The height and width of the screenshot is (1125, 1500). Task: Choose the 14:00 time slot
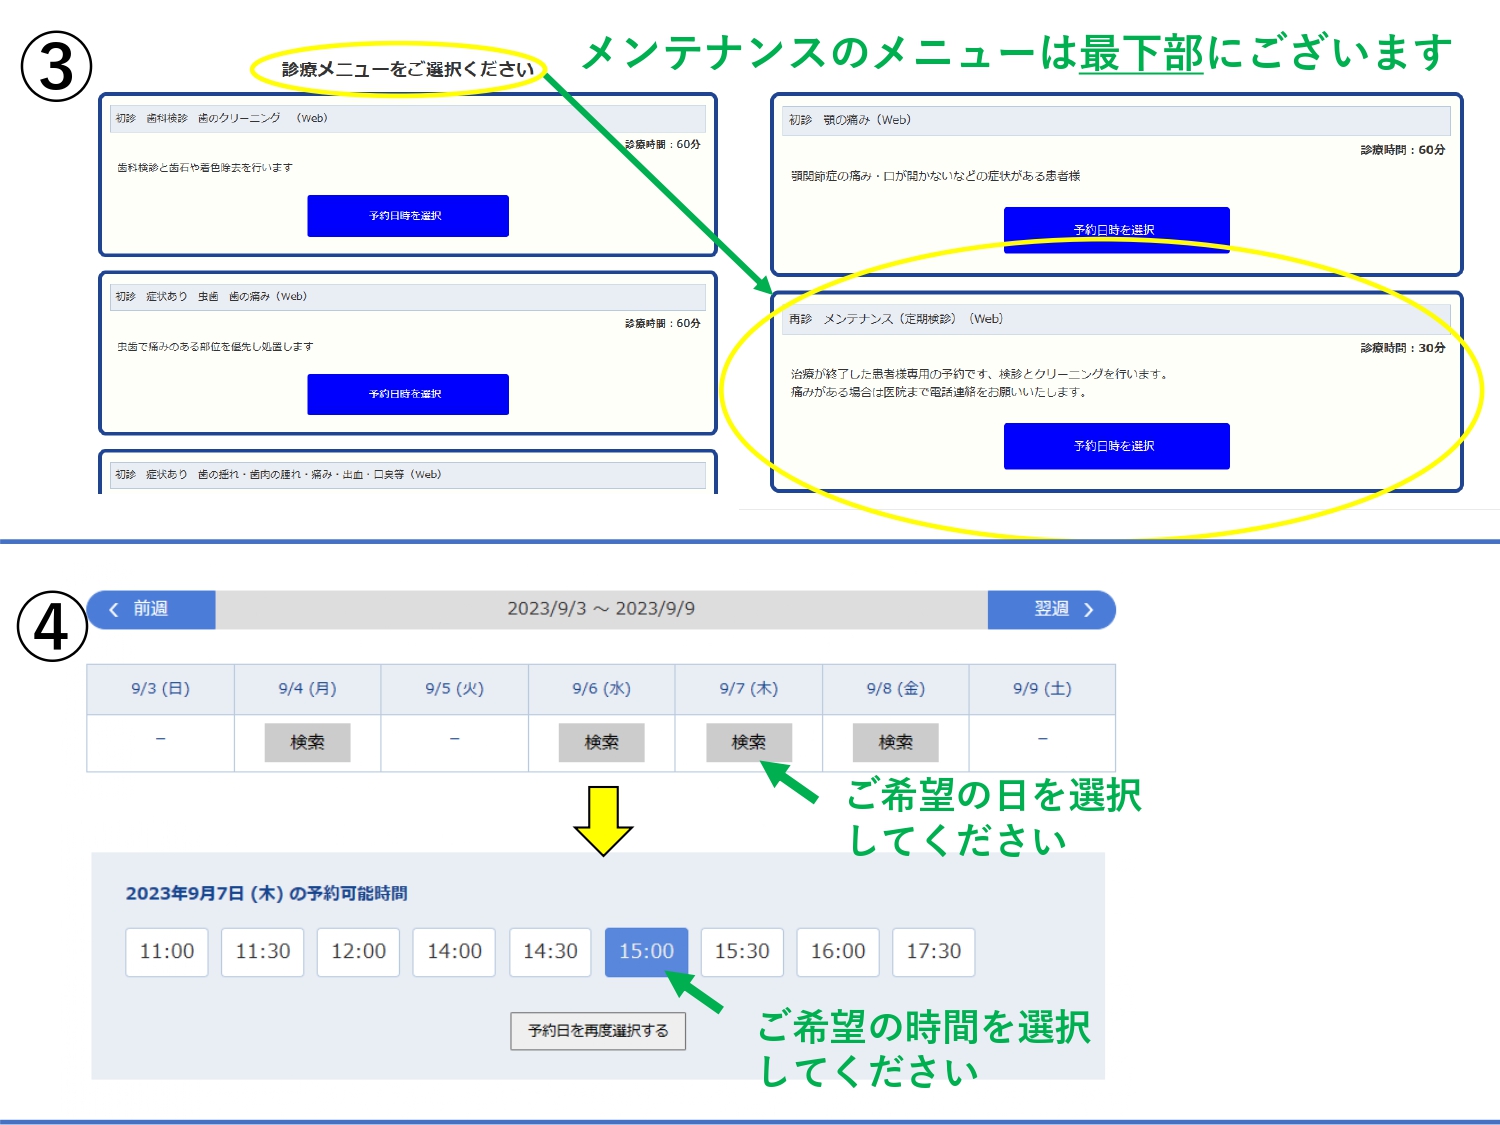tap(454, 951)
